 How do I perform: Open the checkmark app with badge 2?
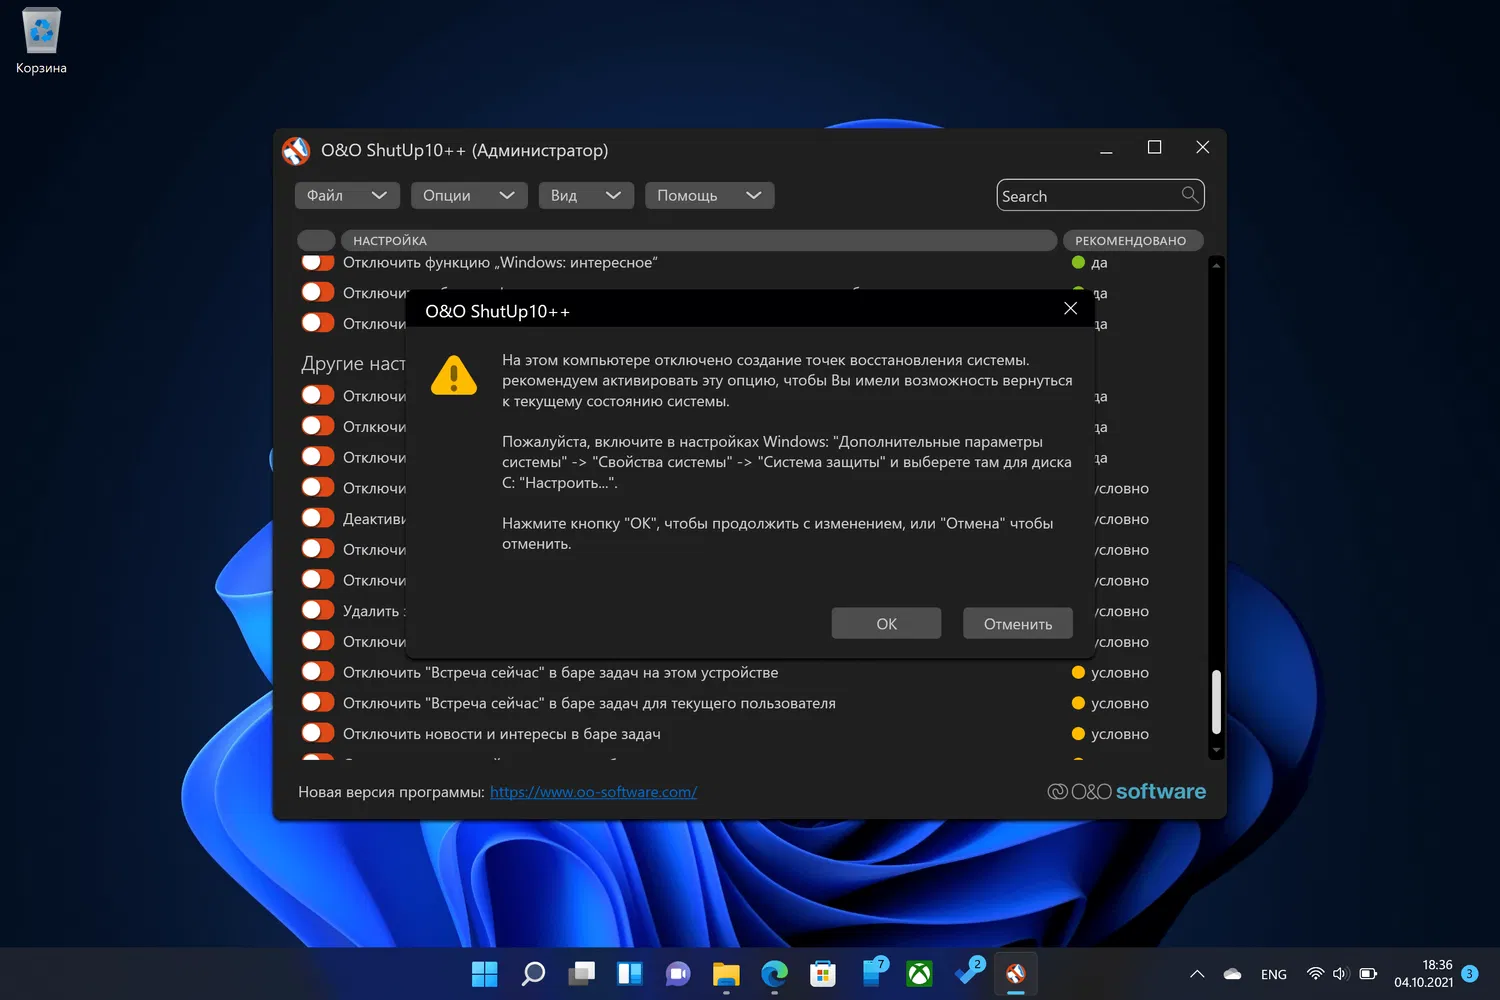pyautogui.click(x=969, y=971)
